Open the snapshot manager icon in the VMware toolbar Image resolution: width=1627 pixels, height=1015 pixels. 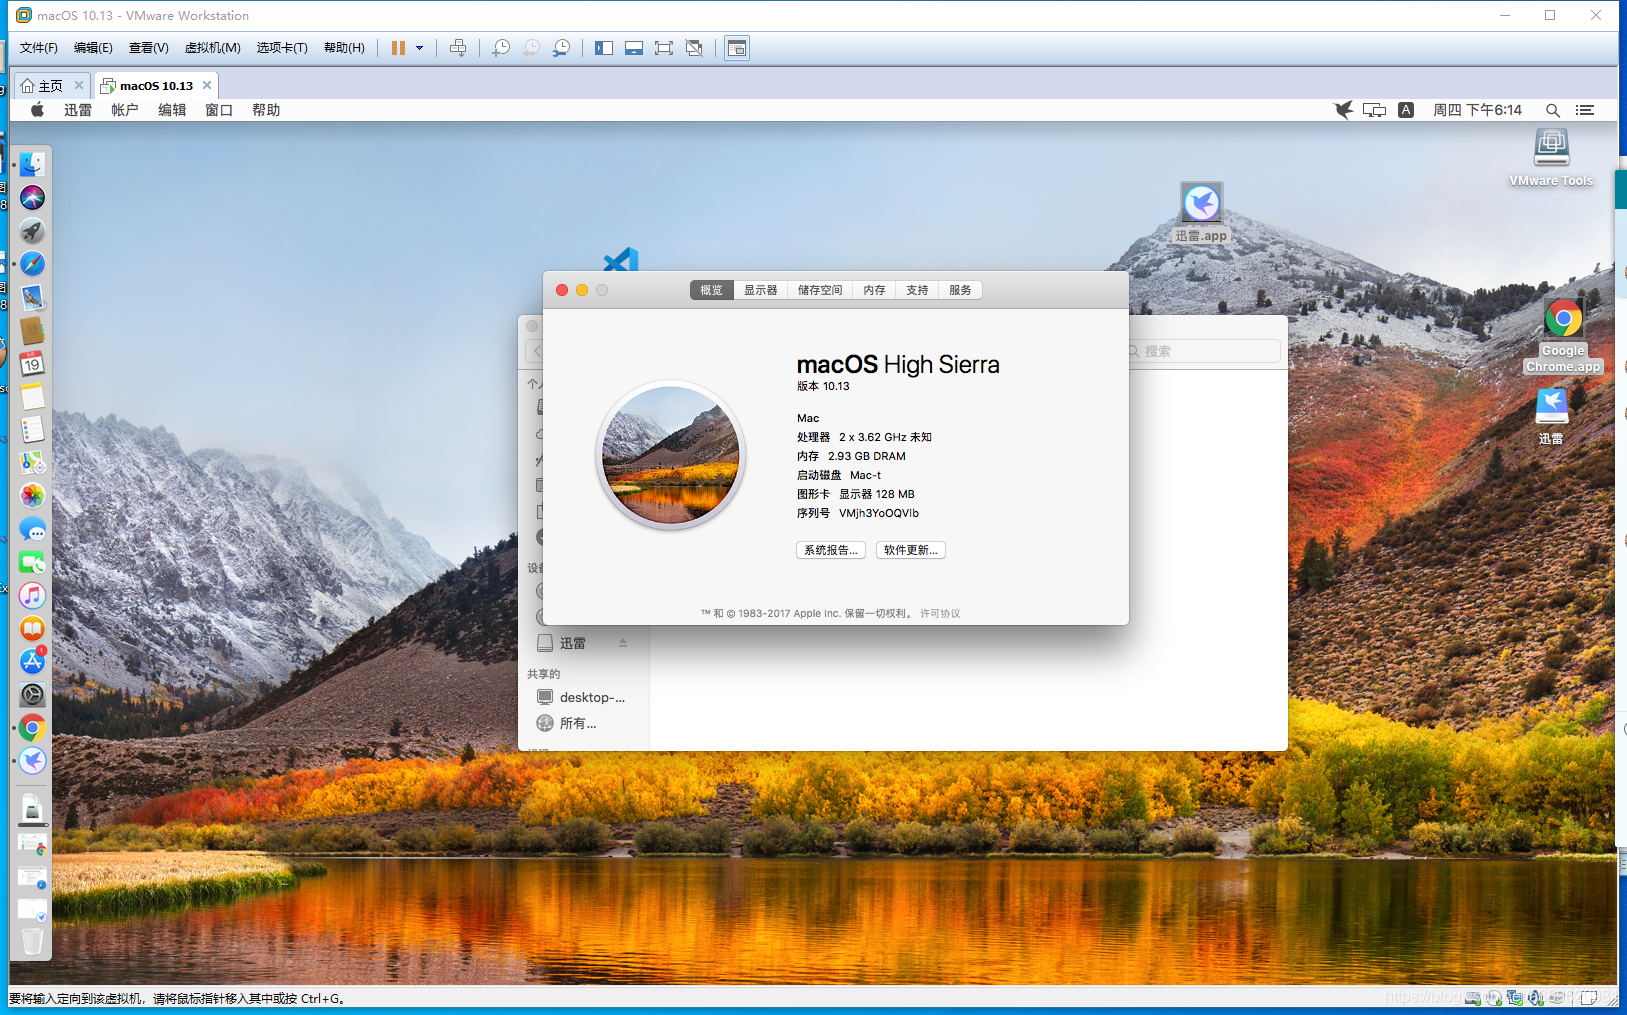tap(562, 48)
